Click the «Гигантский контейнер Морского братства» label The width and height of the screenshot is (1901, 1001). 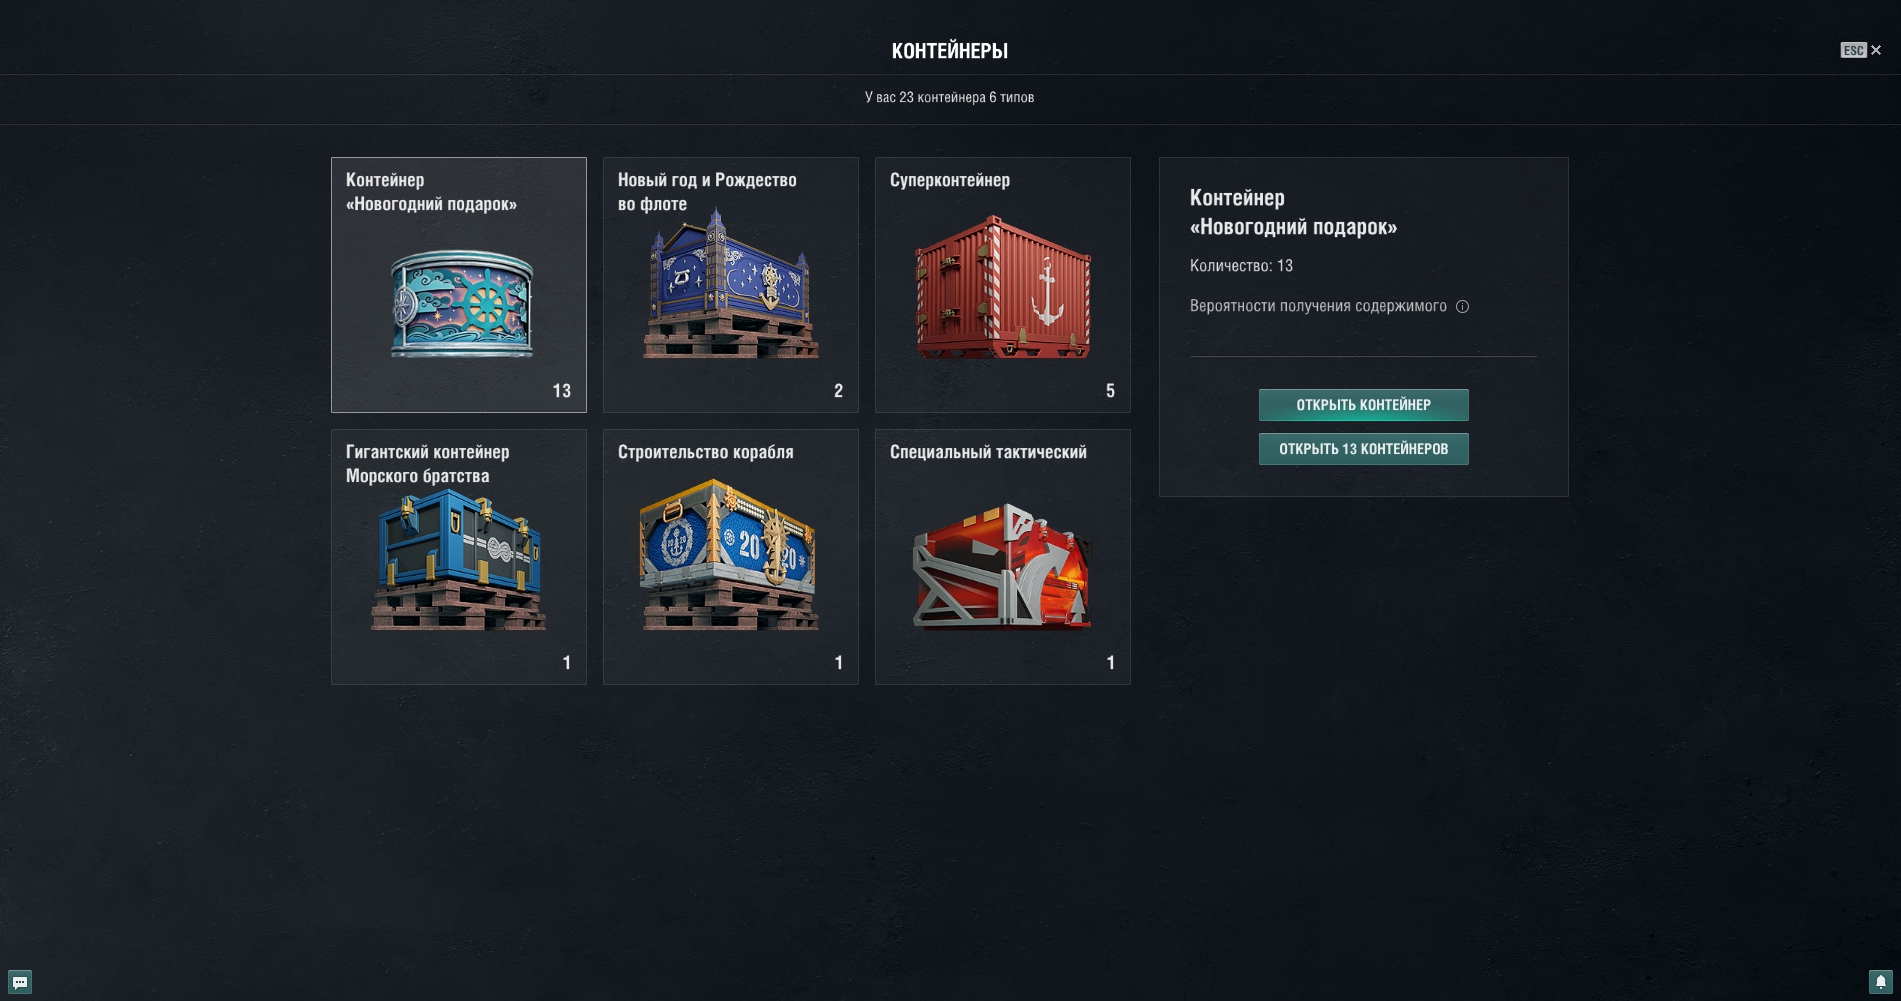click(428, 464)
